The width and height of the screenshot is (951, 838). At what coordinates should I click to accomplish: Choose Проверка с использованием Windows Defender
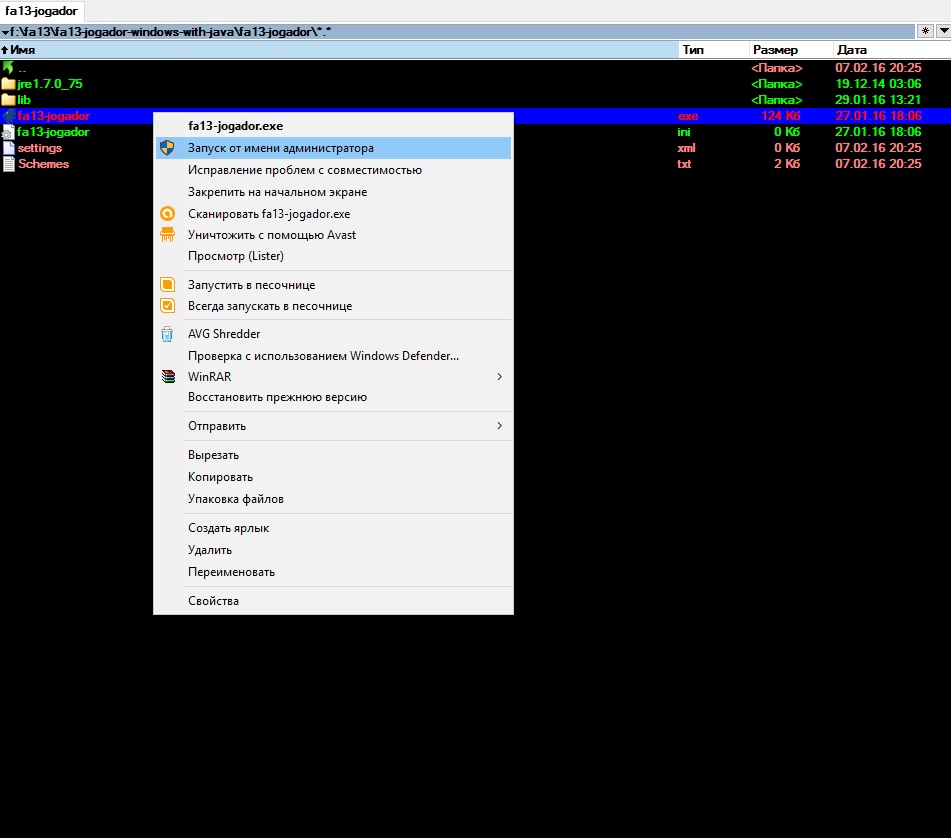click(333, 355)
